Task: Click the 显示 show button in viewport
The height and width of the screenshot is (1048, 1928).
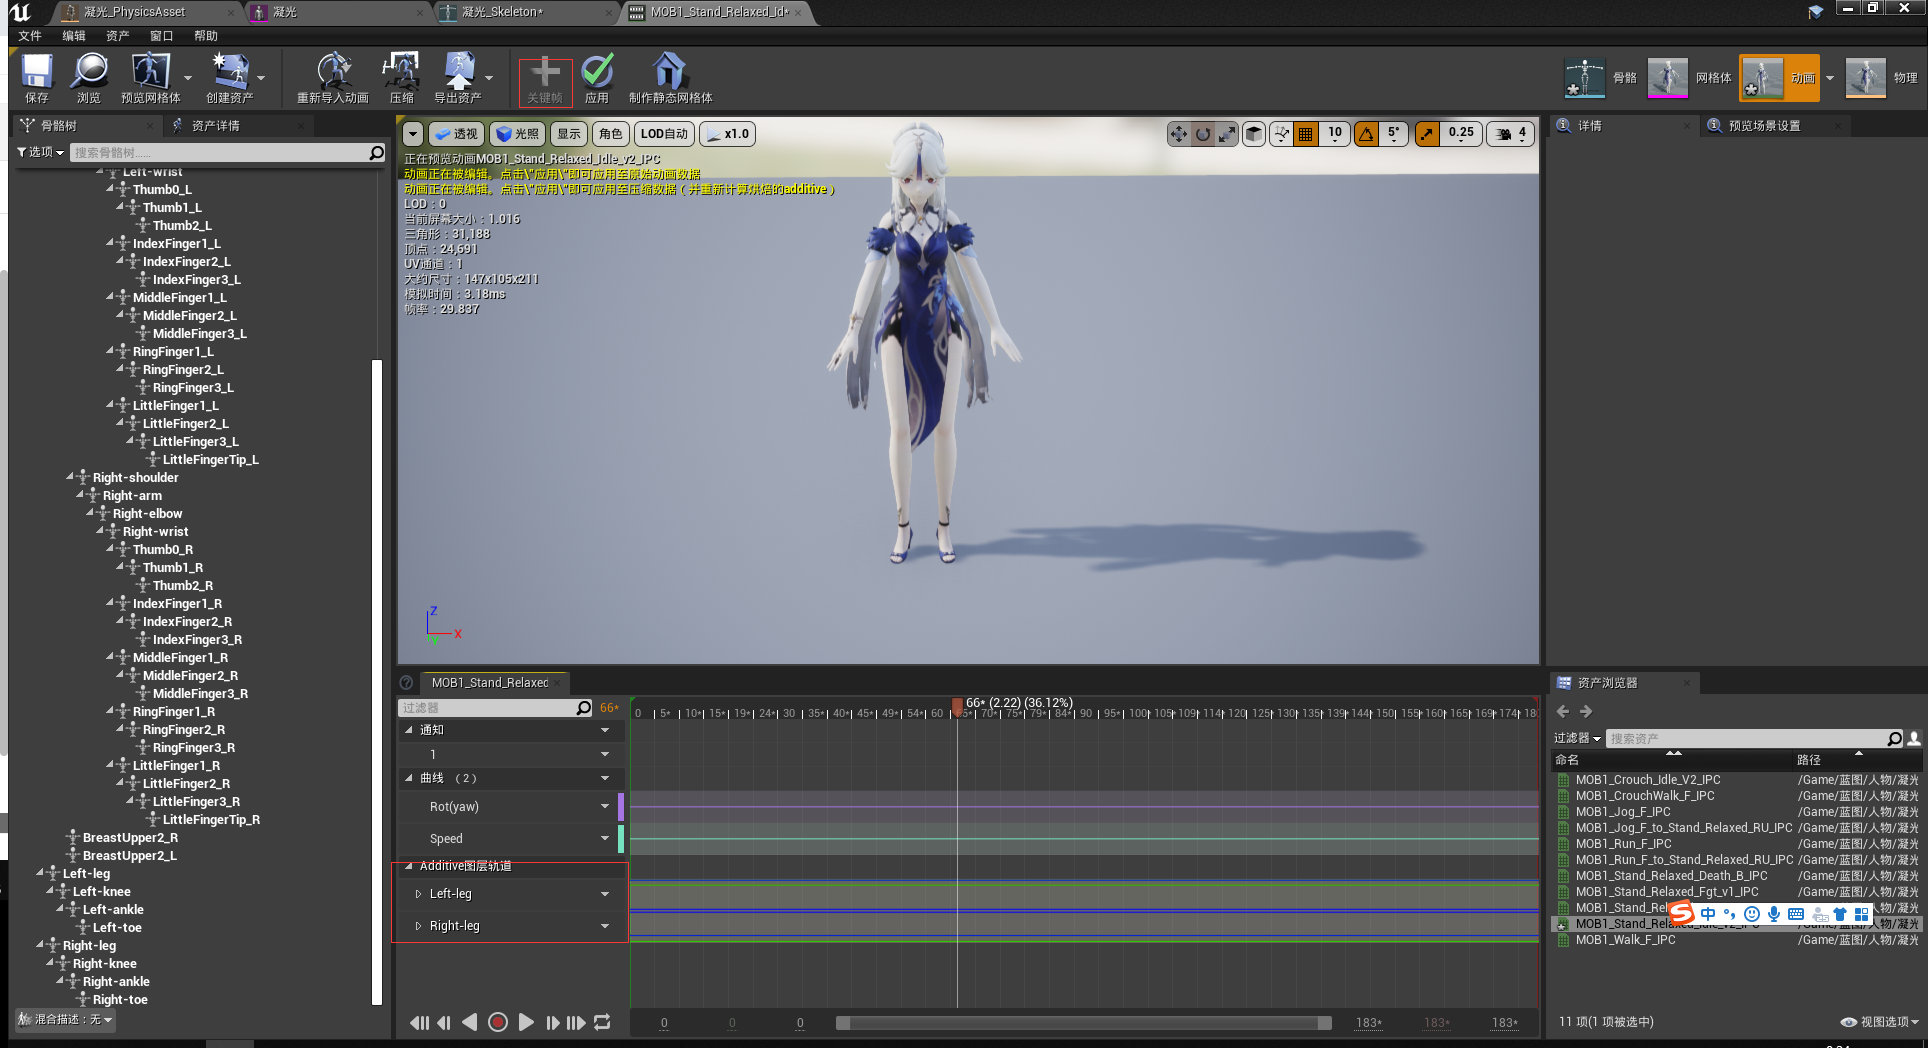Action: 569,134
